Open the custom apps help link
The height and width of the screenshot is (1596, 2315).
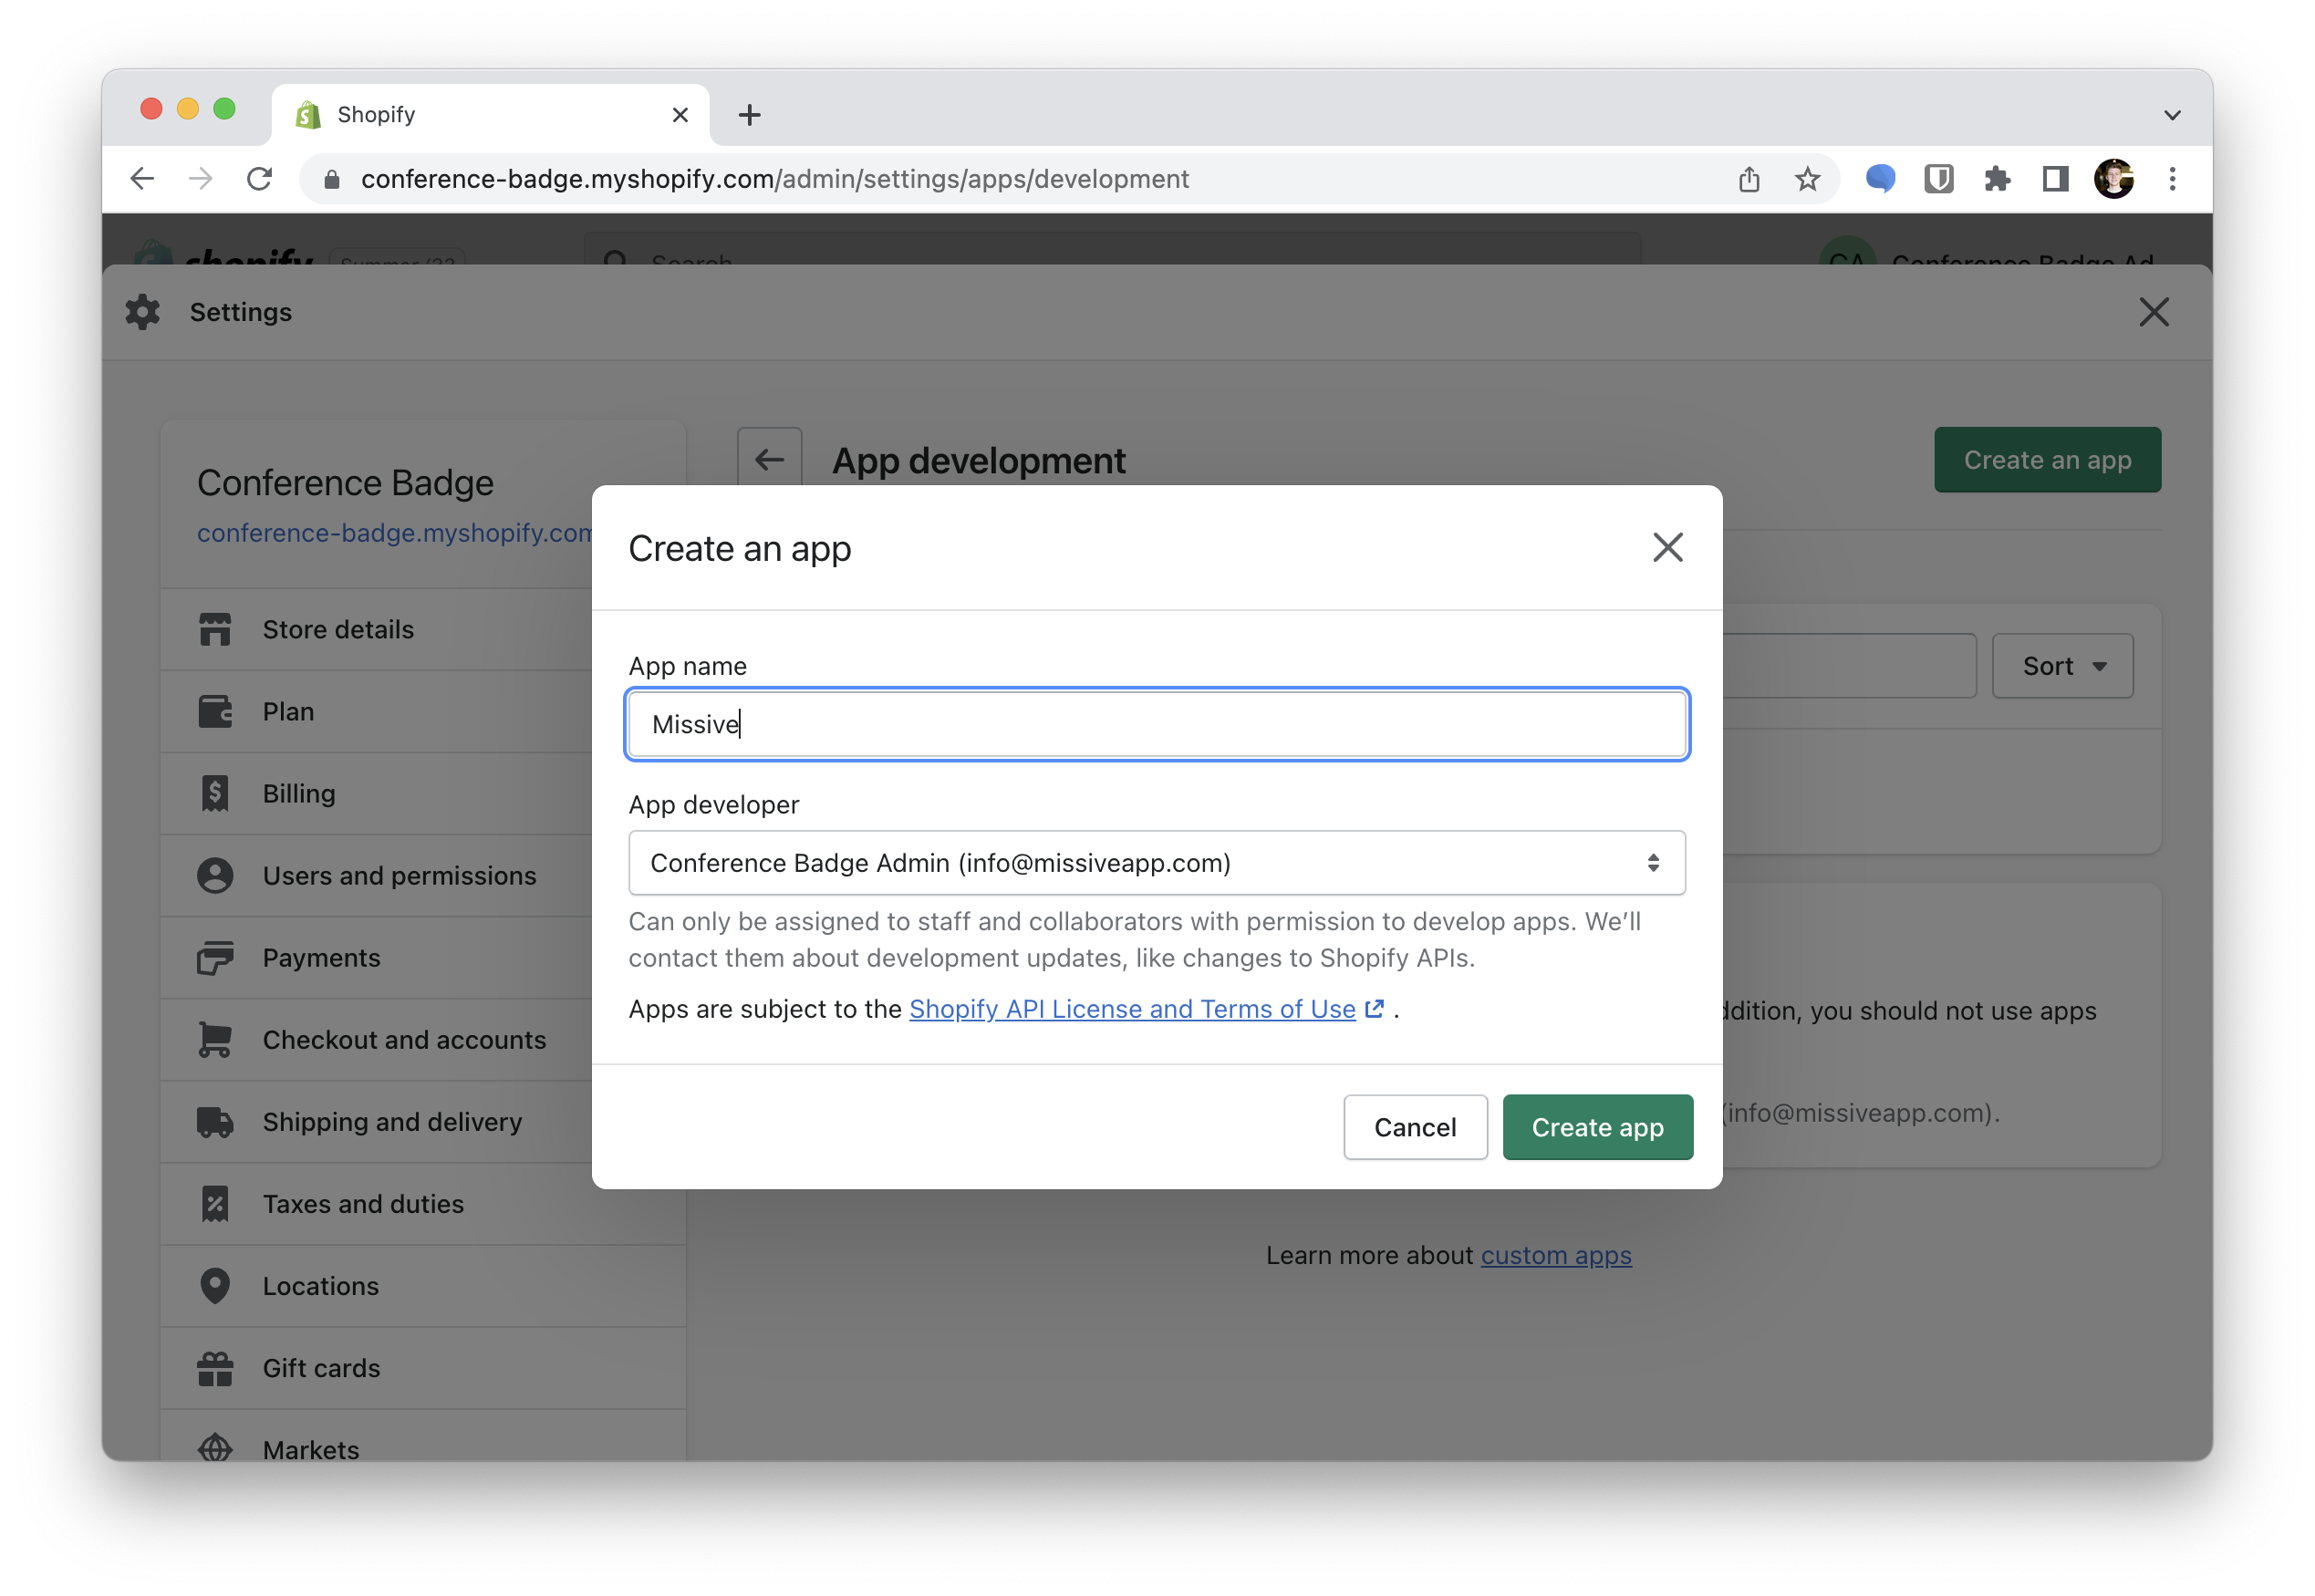click(x=1556, y=1255)
